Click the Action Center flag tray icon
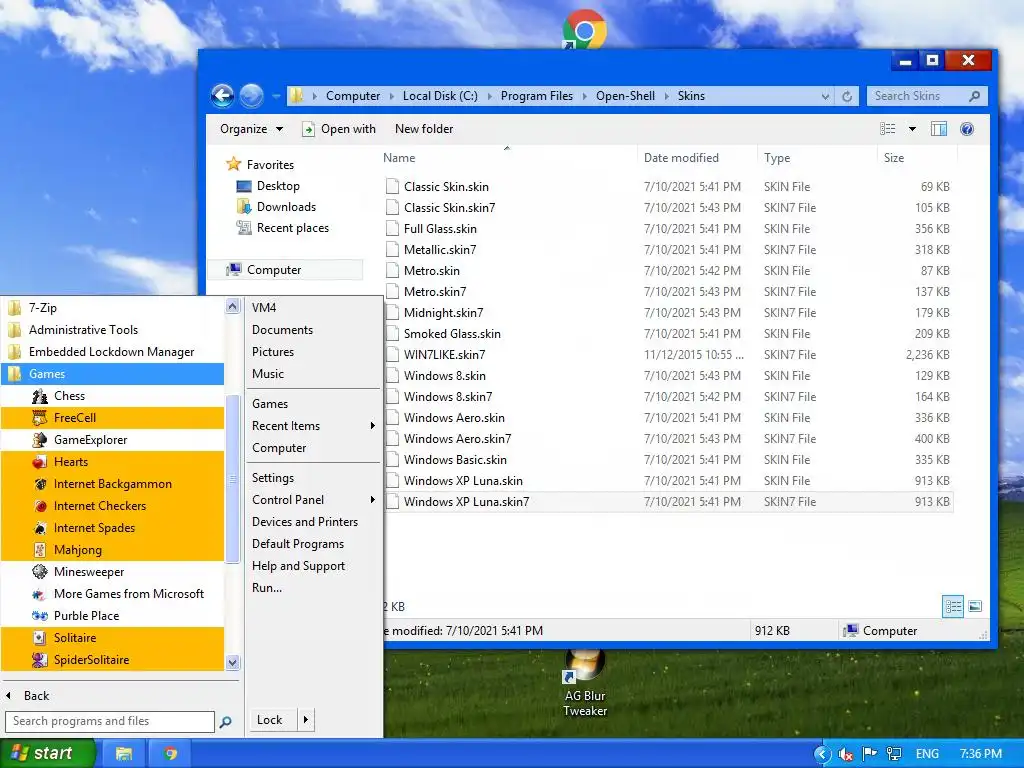Screen dimensions: 1024x768 click(x=869, y=754)
